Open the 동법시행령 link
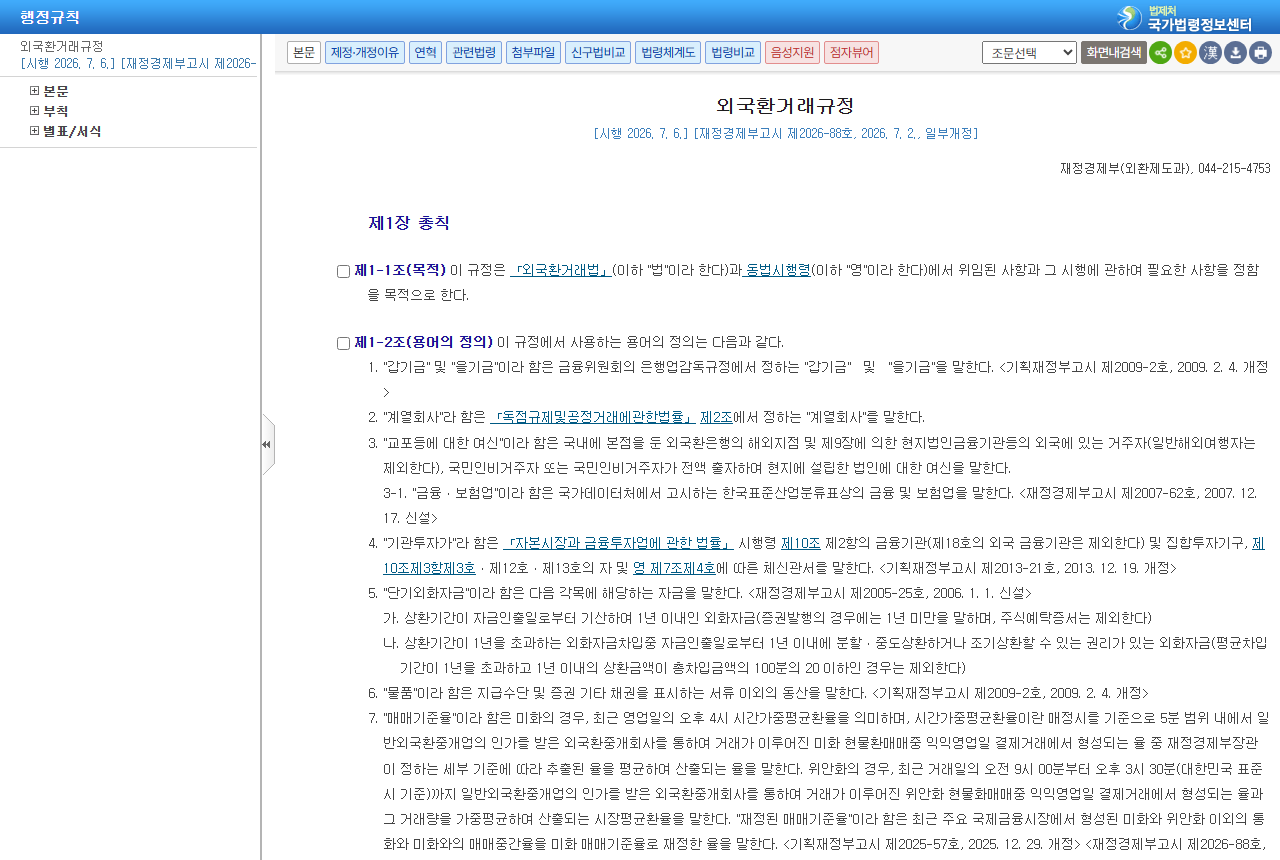Image resolution: width=1280 pixels, height=860 pixels. 776,270
